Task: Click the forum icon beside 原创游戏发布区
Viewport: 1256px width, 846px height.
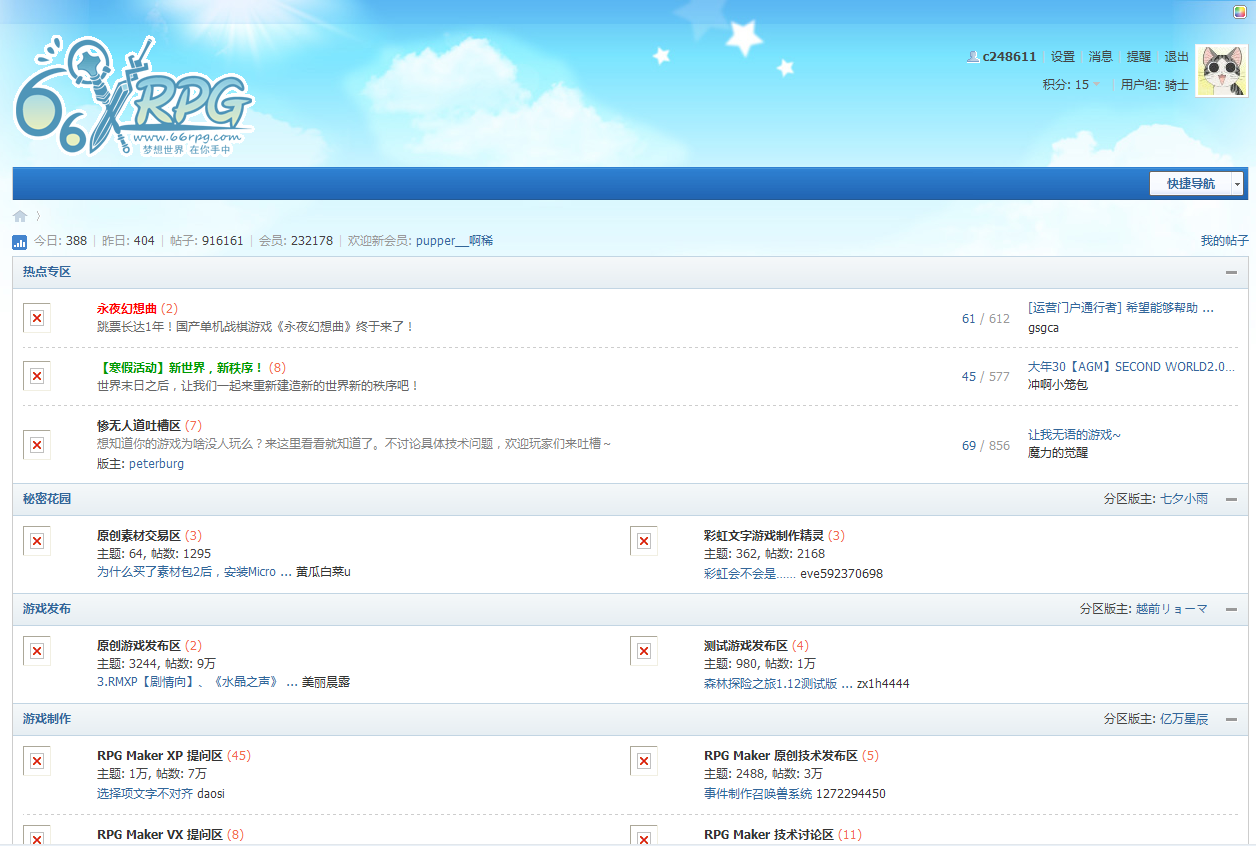Action: (x=37, y=651)
